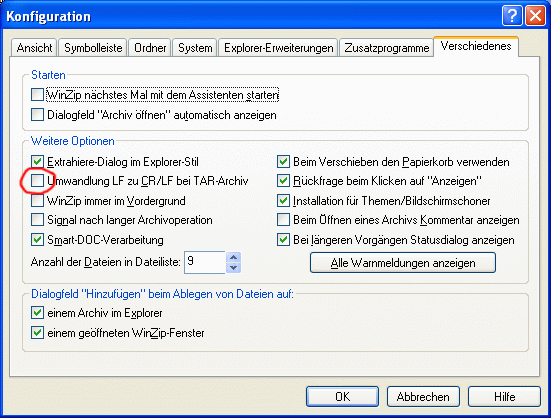The image size is (551, 418).
Task: Uncheck Installation für Themen/Bildschirmschoner
Action: click(283, 201)
